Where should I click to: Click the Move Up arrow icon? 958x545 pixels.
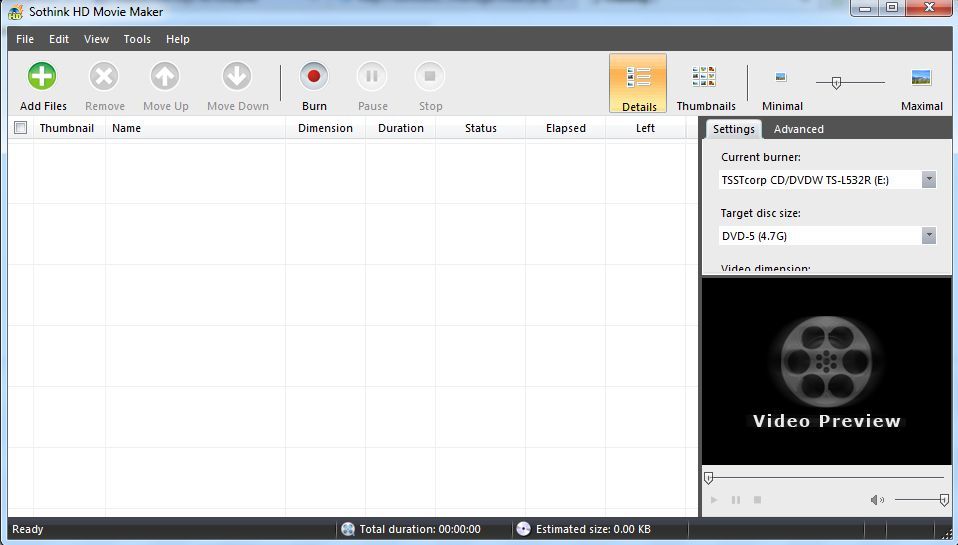165,76
